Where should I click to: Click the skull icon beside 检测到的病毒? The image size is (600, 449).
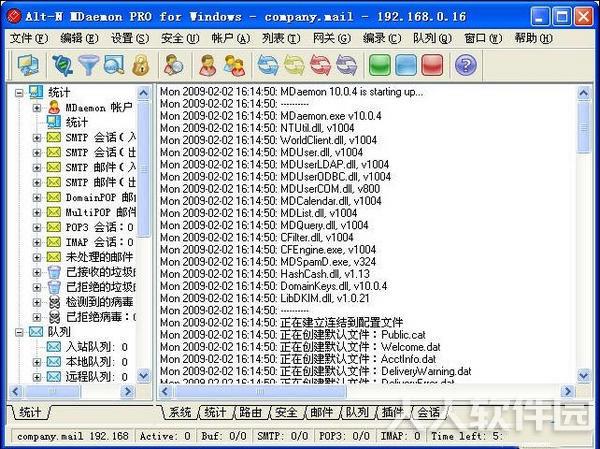click(x=54, y=302)
